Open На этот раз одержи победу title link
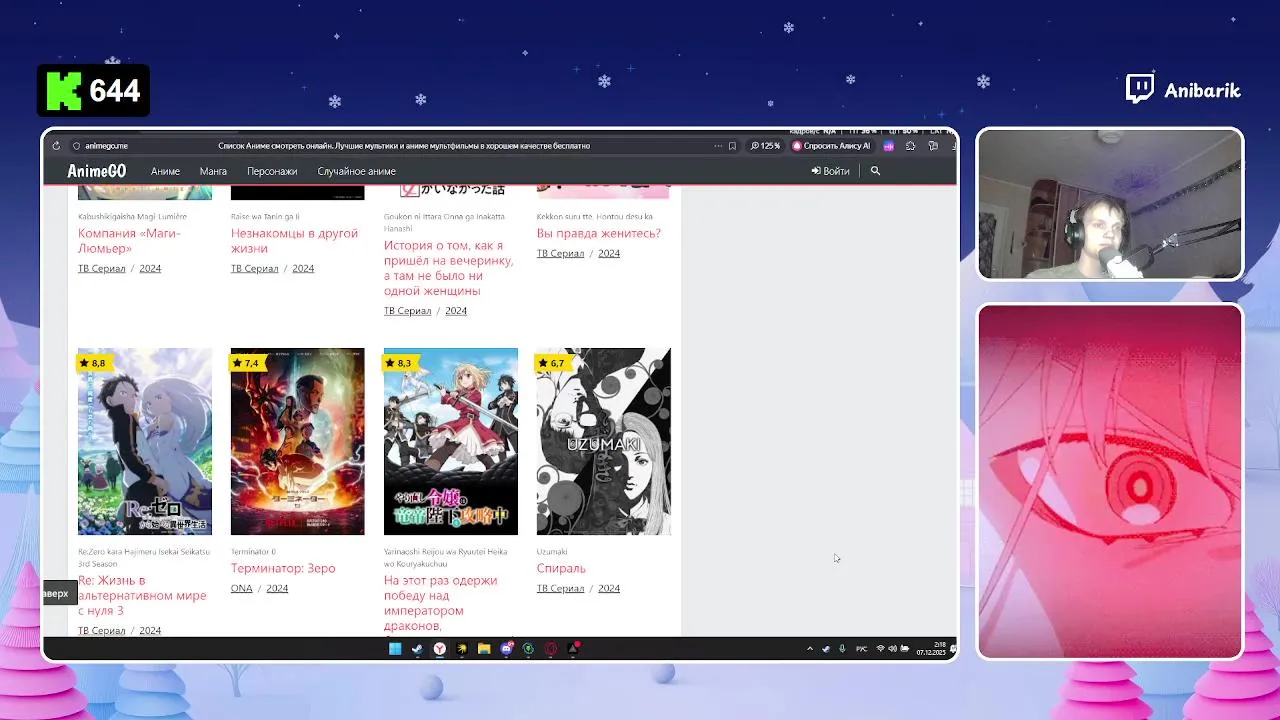The image size is (1280, 720). [x=440, y=603]
